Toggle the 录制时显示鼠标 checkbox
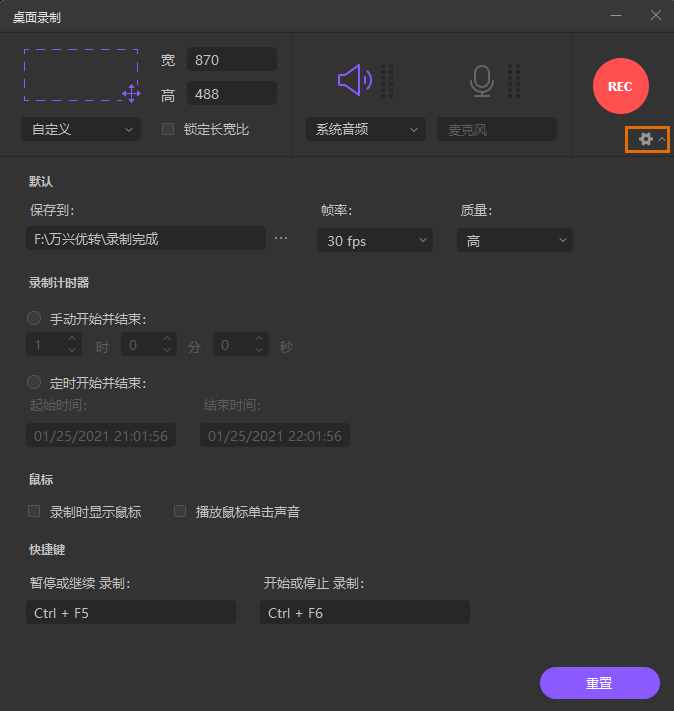Viewport: 674px width, 711px height. click(34, 511)
